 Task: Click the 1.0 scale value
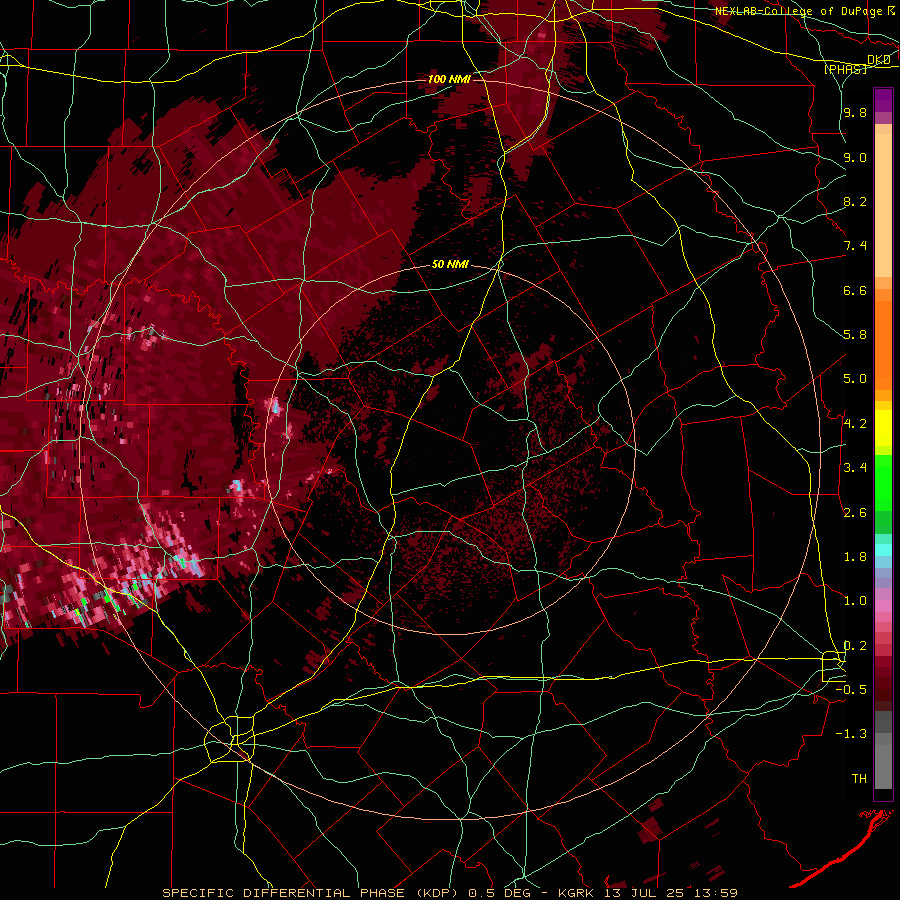[x=855, y=601]
